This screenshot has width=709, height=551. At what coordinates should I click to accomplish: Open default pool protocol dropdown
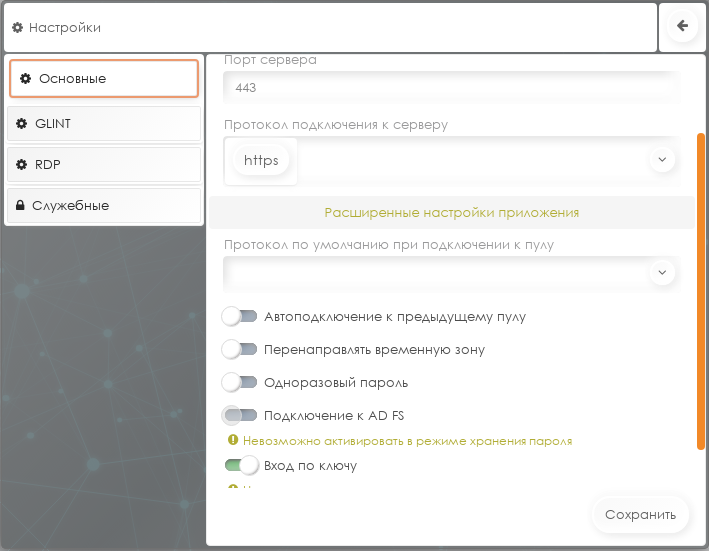661,271
